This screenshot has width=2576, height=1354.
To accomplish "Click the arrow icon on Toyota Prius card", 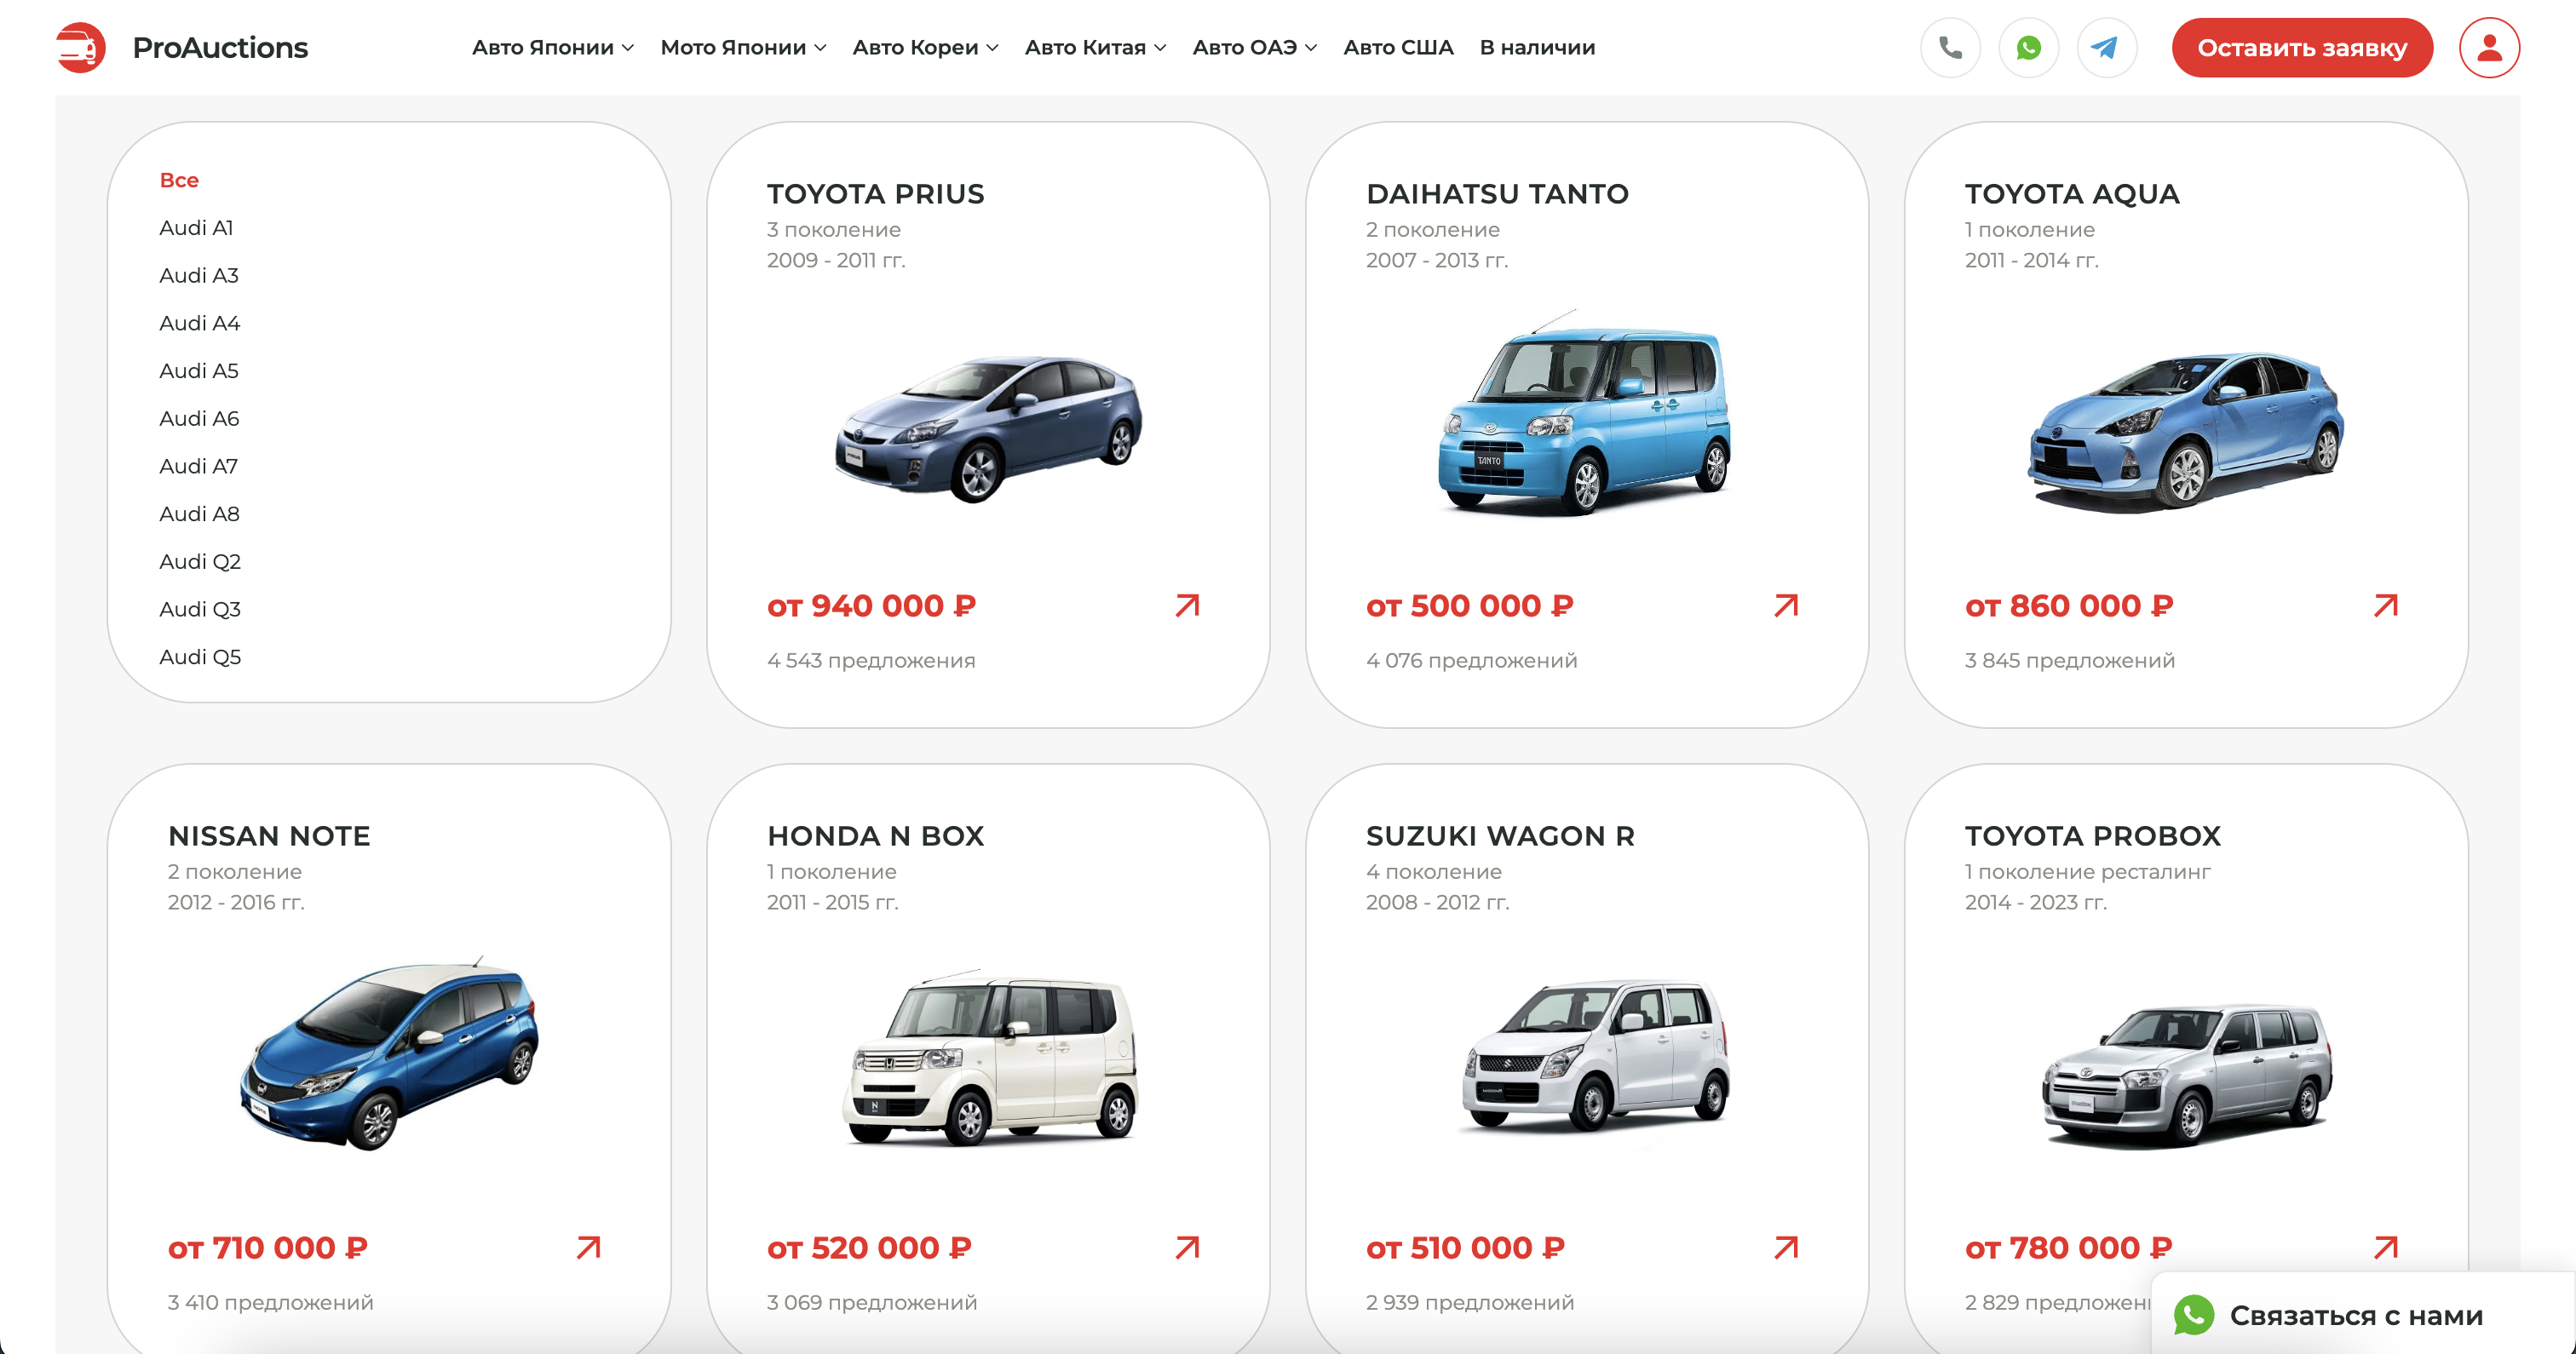I will (1187, 605).
